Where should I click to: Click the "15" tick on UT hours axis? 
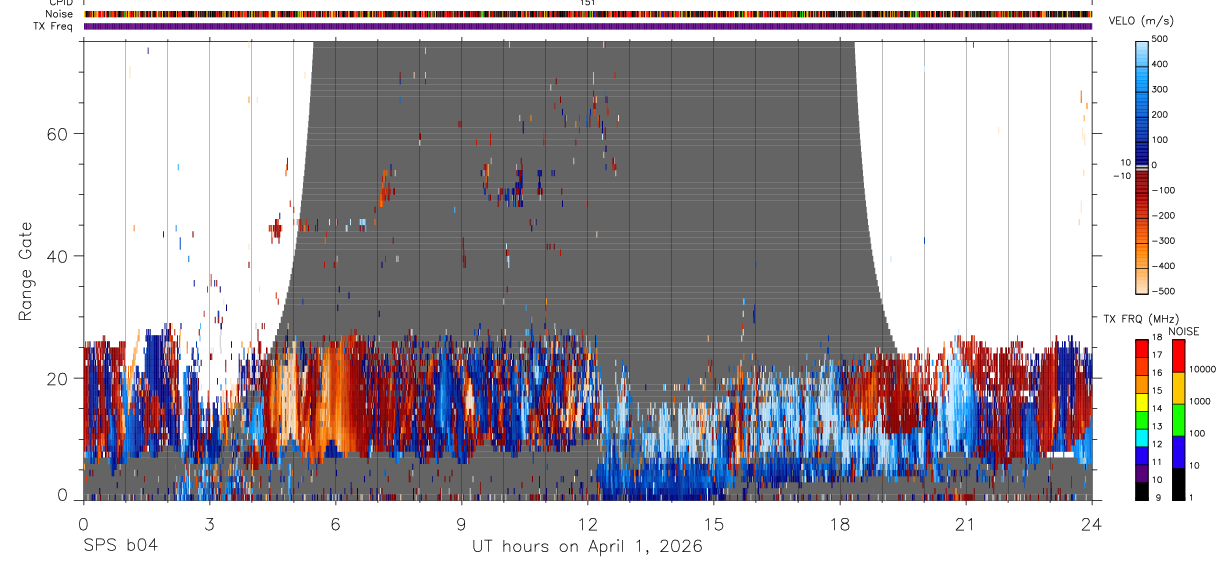tap(714, 523)
